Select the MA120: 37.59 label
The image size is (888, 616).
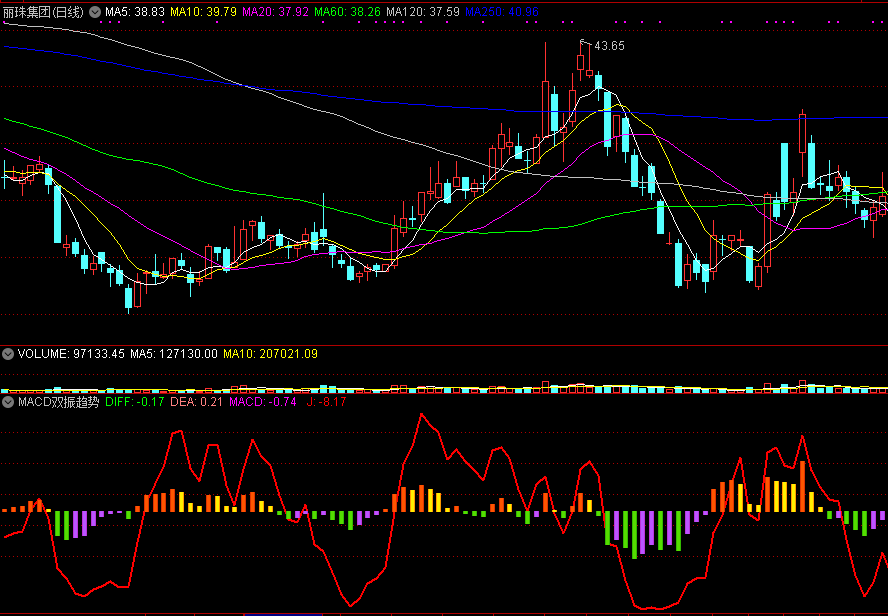coord(422,12)
